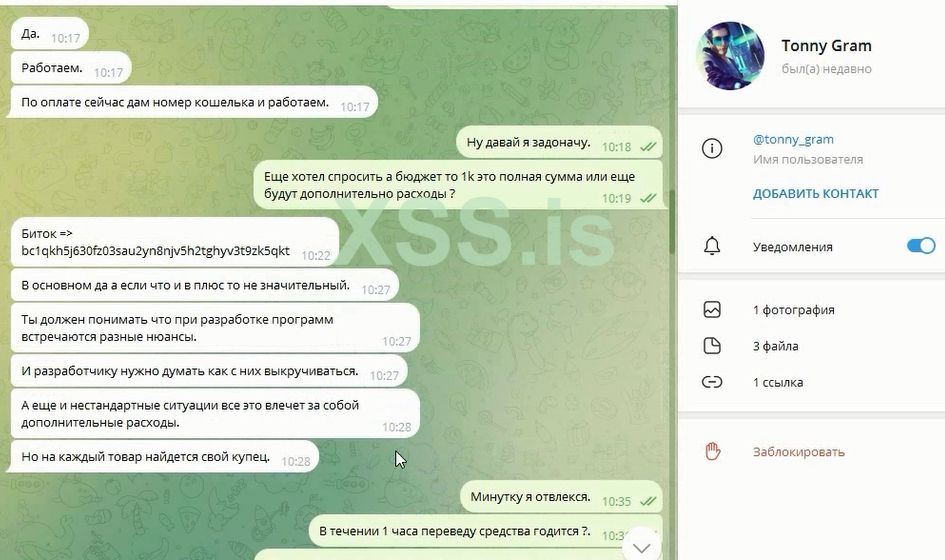Open the @tonny_gram username link

pos(793,139)
